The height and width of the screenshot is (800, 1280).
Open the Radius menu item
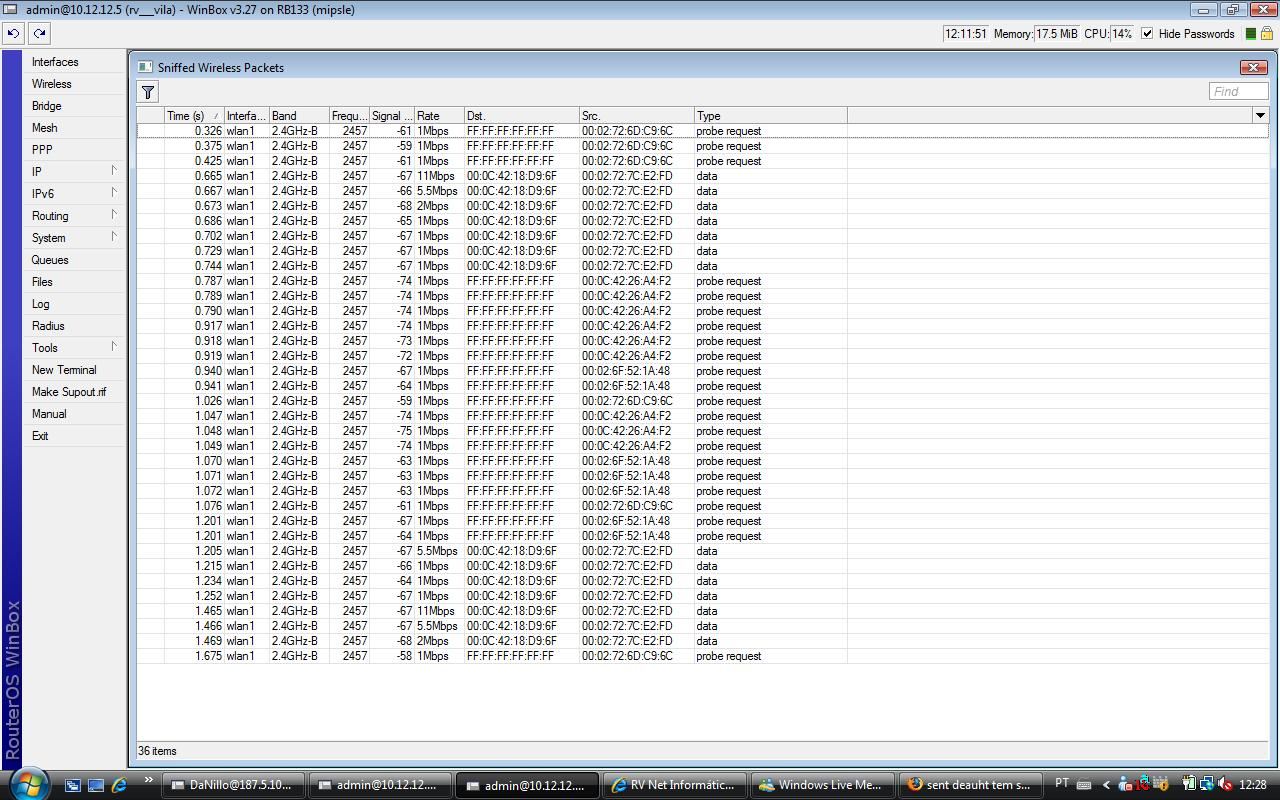tap(75, 326)
